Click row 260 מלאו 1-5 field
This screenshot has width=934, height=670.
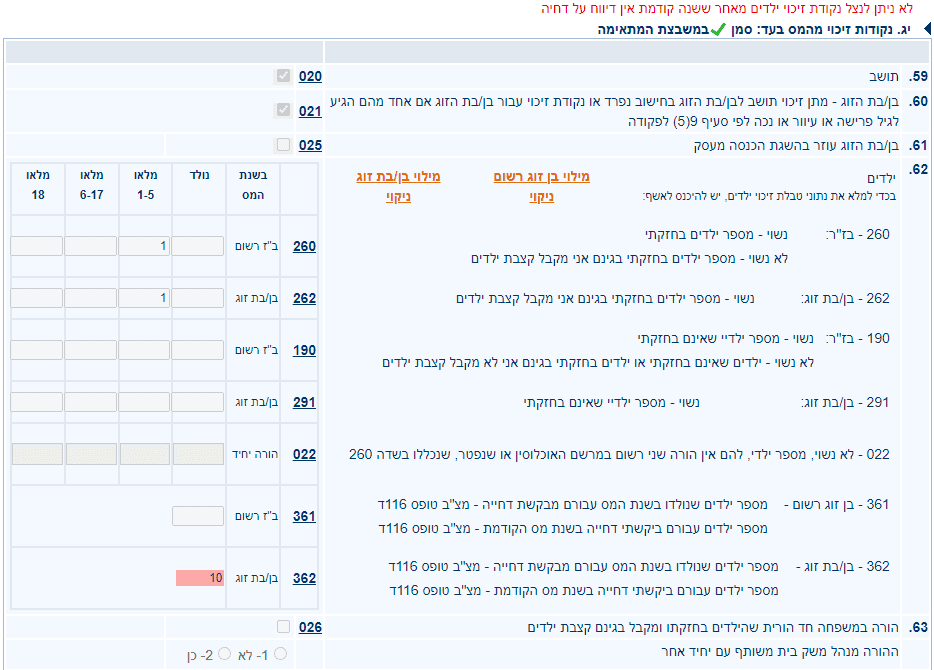pos(144,246)
